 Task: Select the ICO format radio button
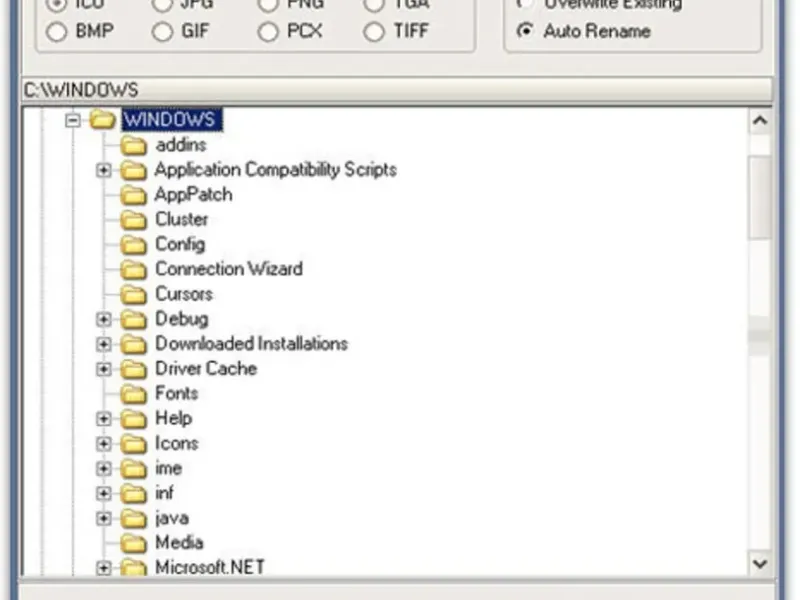57,5
